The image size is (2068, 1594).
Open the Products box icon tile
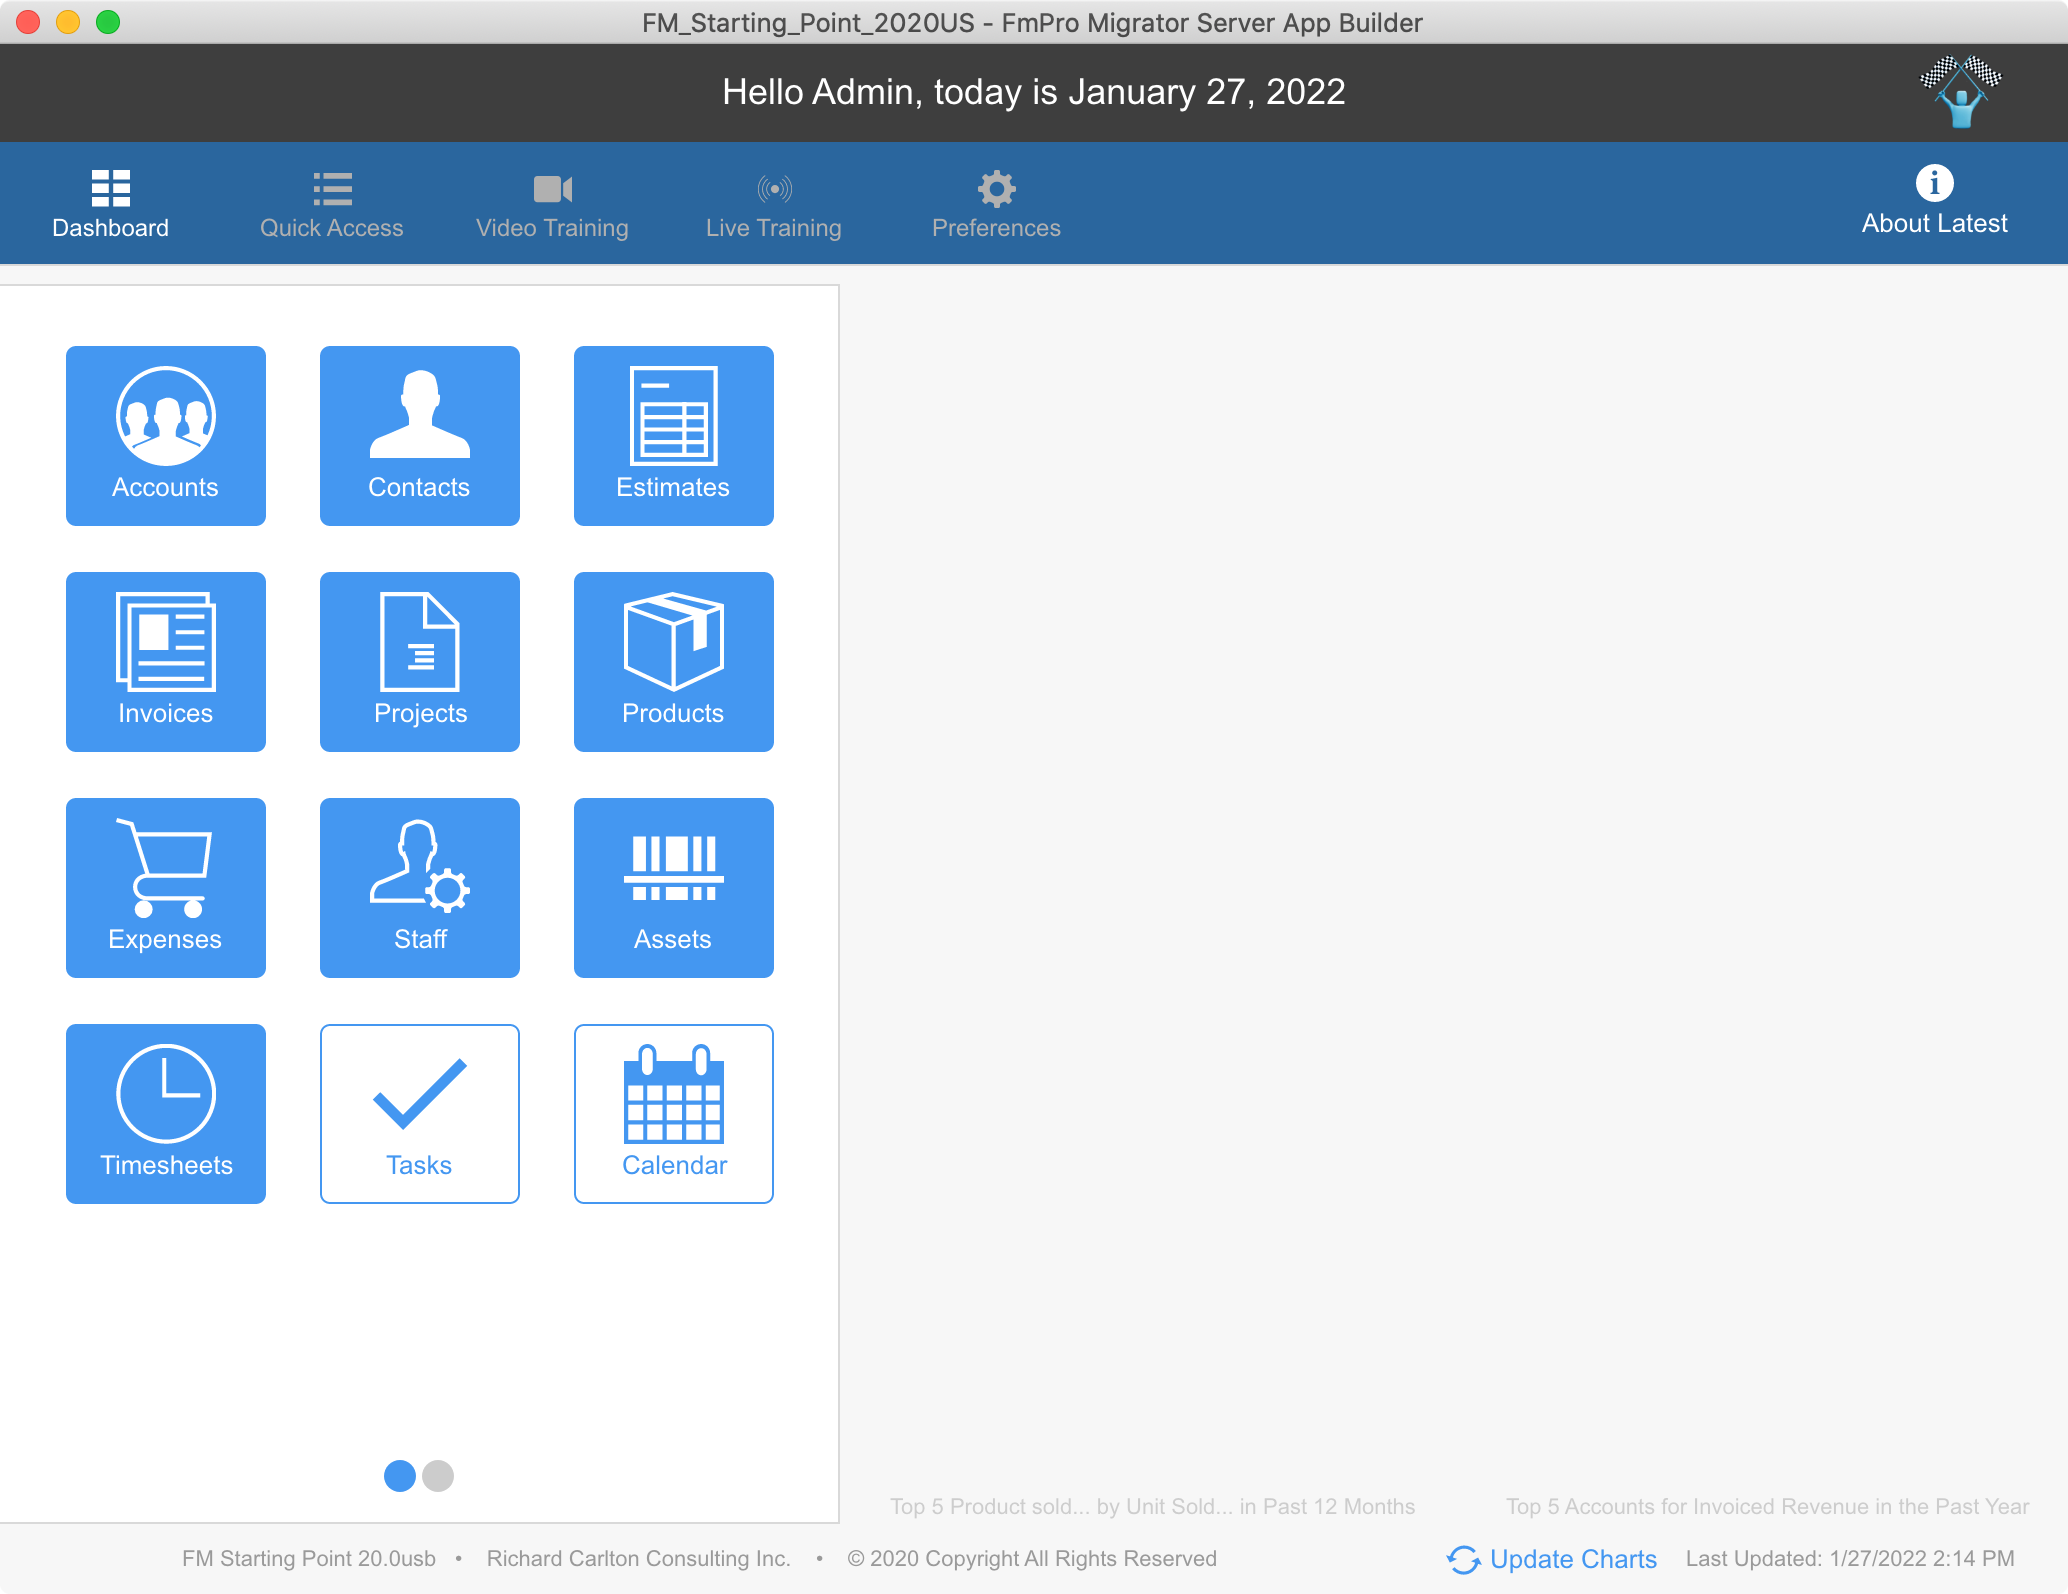pos(673,662)
